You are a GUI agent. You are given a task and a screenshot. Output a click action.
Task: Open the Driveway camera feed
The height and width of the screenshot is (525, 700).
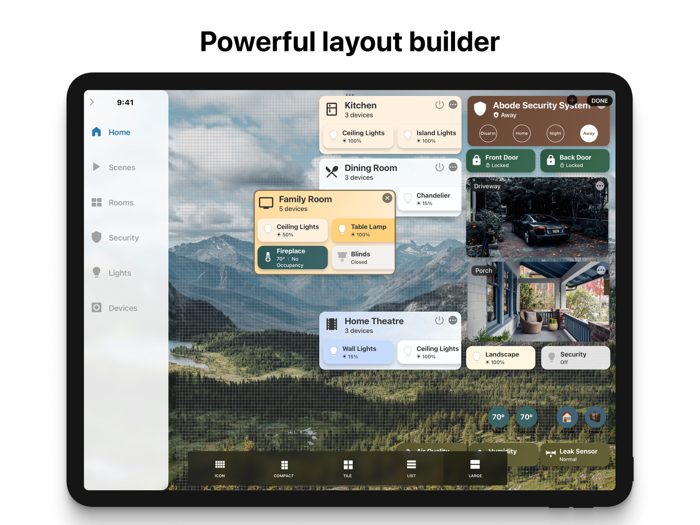(538, 217)
